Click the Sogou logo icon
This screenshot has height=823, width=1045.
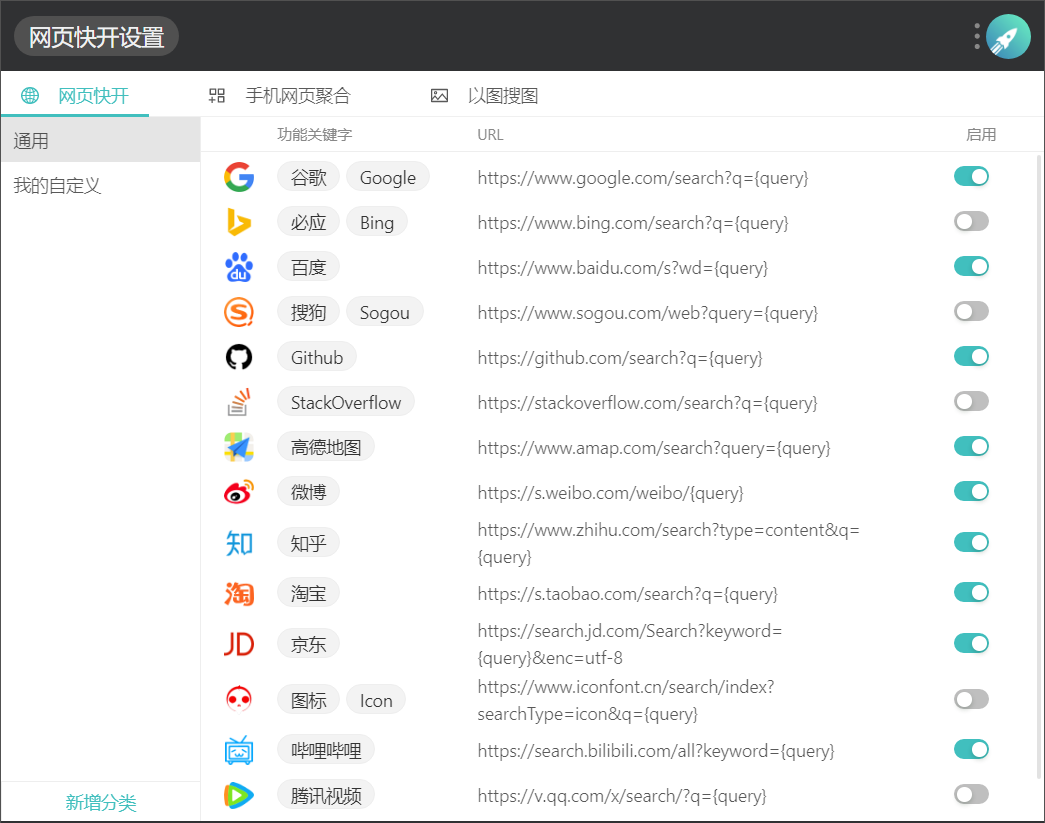pos(239,312)
